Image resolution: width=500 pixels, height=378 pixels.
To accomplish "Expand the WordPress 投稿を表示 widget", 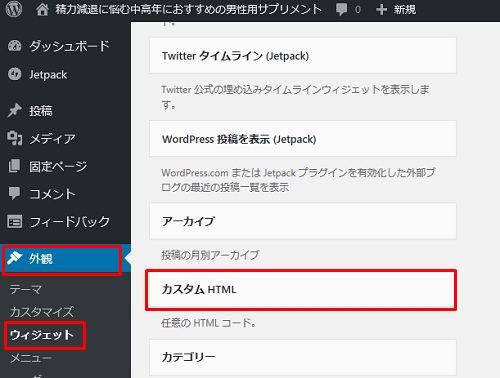I will click(303, 139).
